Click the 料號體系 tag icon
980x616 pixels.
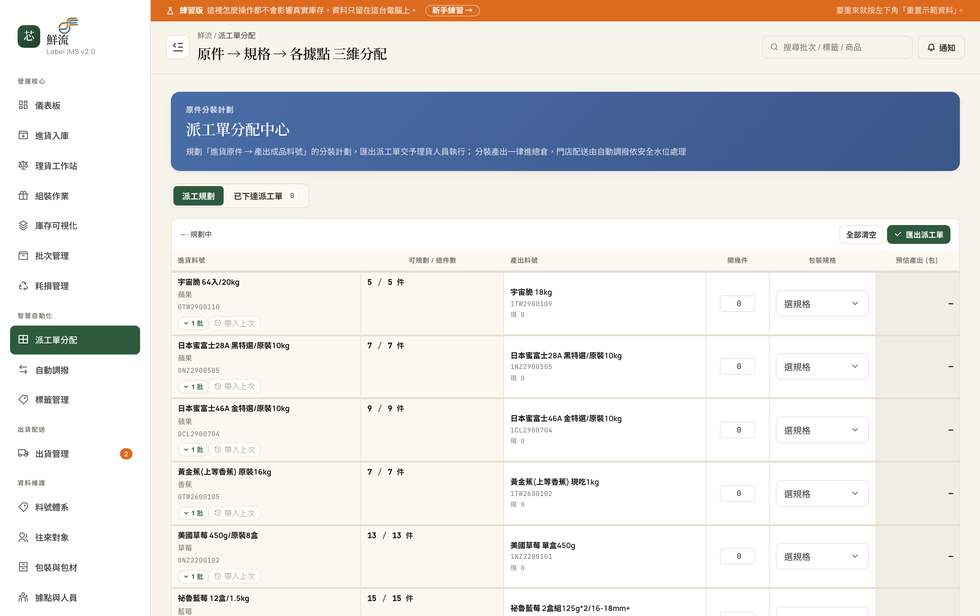click(x=23, y=507)
